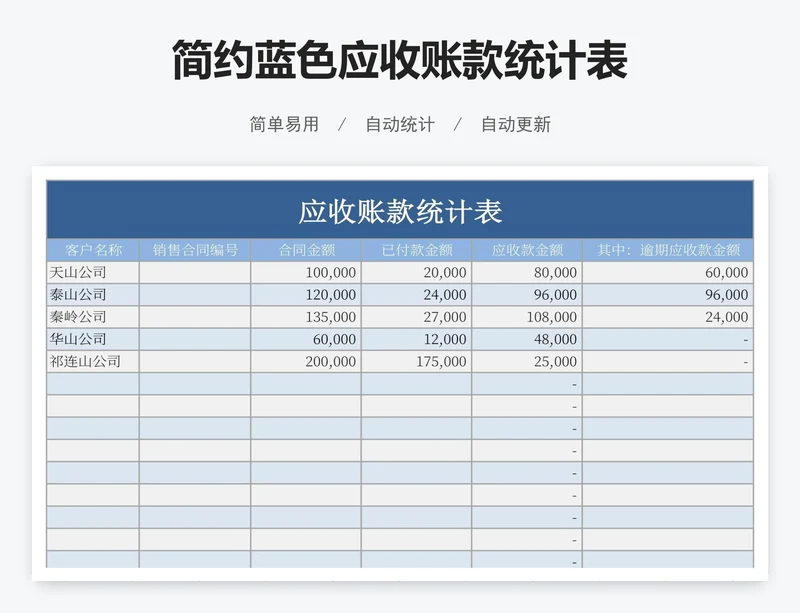800x613 pixels.
Task: Select 秦岭公司's 24,000 overdue amount cell
Action: pyautogui.click(x=668, y=317)
